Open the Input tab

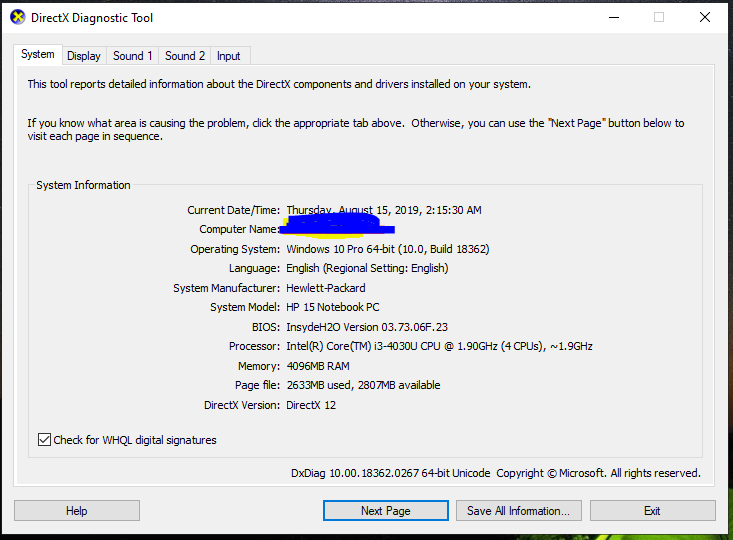229,56
